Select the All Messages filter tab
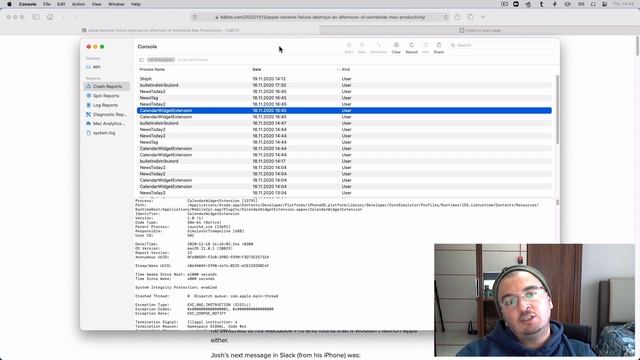 [161, 60]
